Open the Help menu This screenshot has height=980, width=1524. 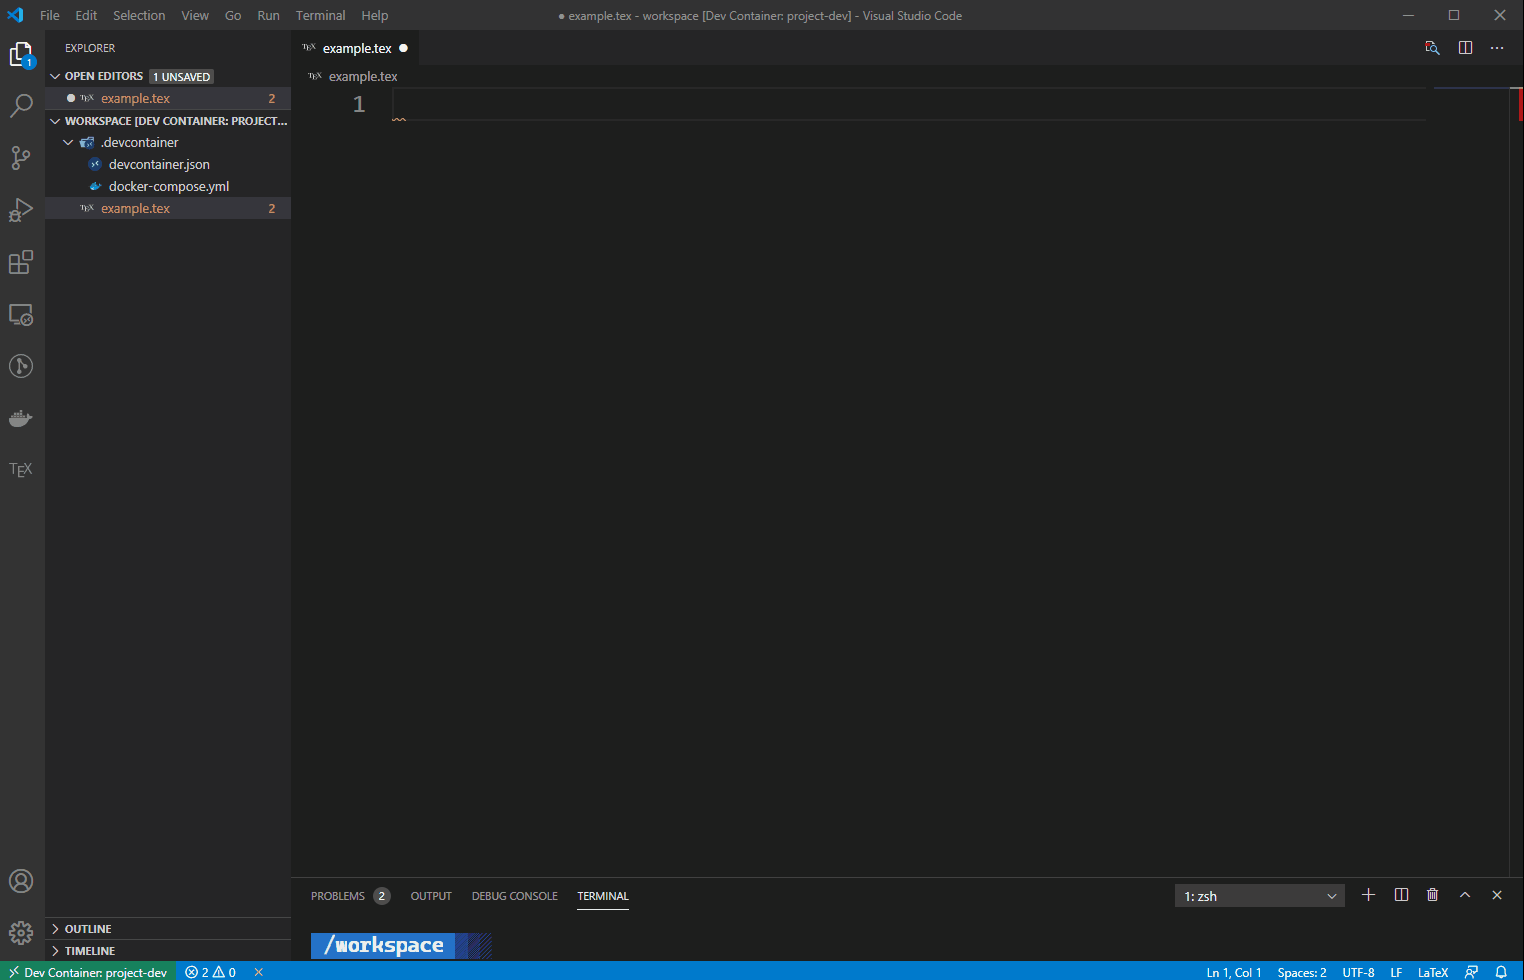click(x=375, y=15)
